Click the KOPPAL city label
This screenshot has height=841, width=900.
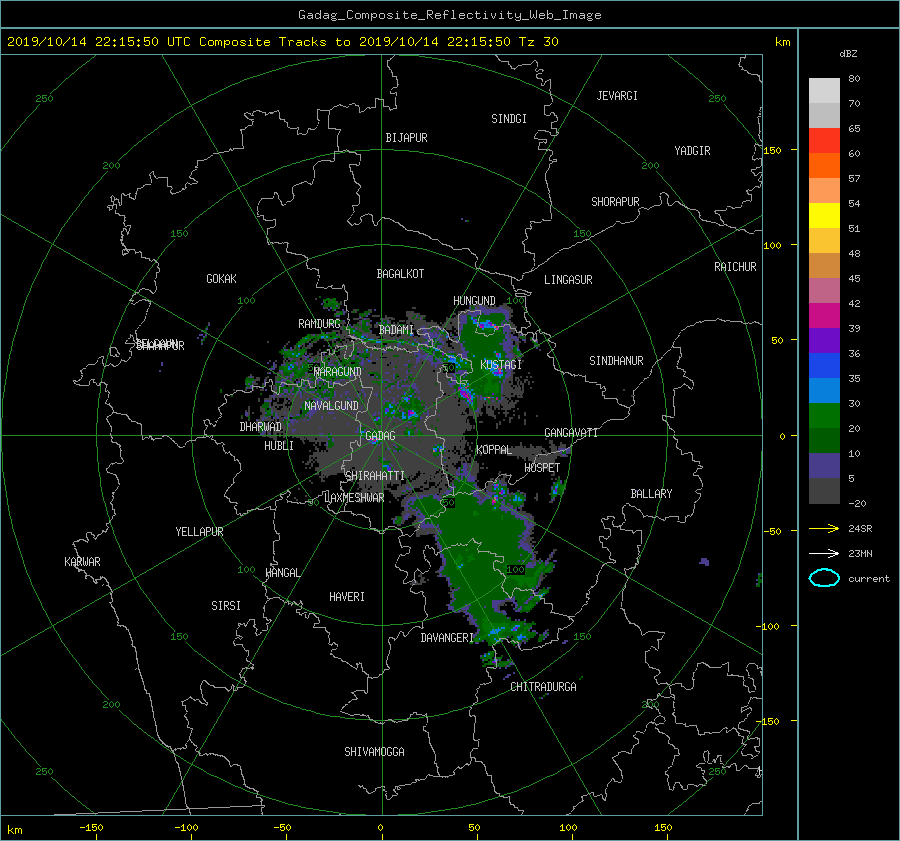click(x=494, y=450)
